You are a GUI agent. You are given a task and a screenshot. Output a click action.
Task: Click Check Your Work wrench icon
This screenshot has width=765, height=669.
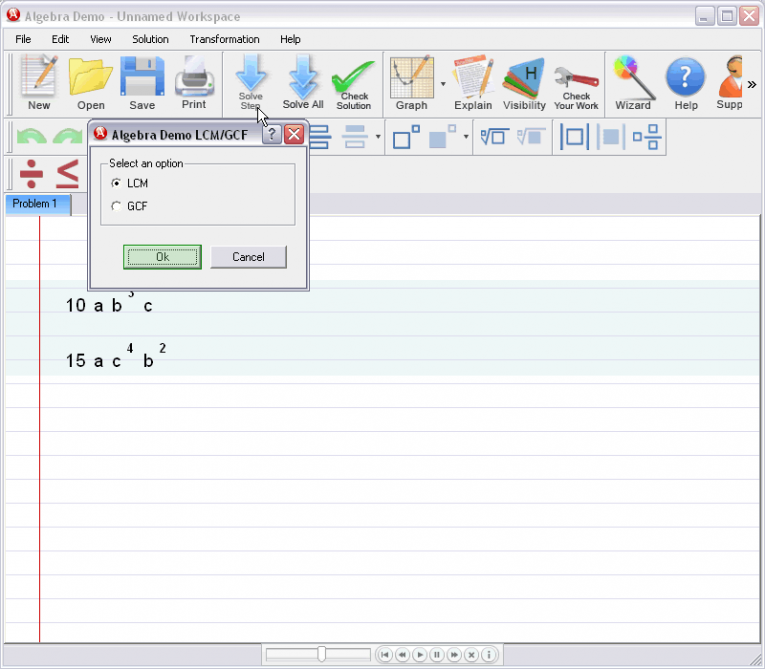click(x=576, y=87)
